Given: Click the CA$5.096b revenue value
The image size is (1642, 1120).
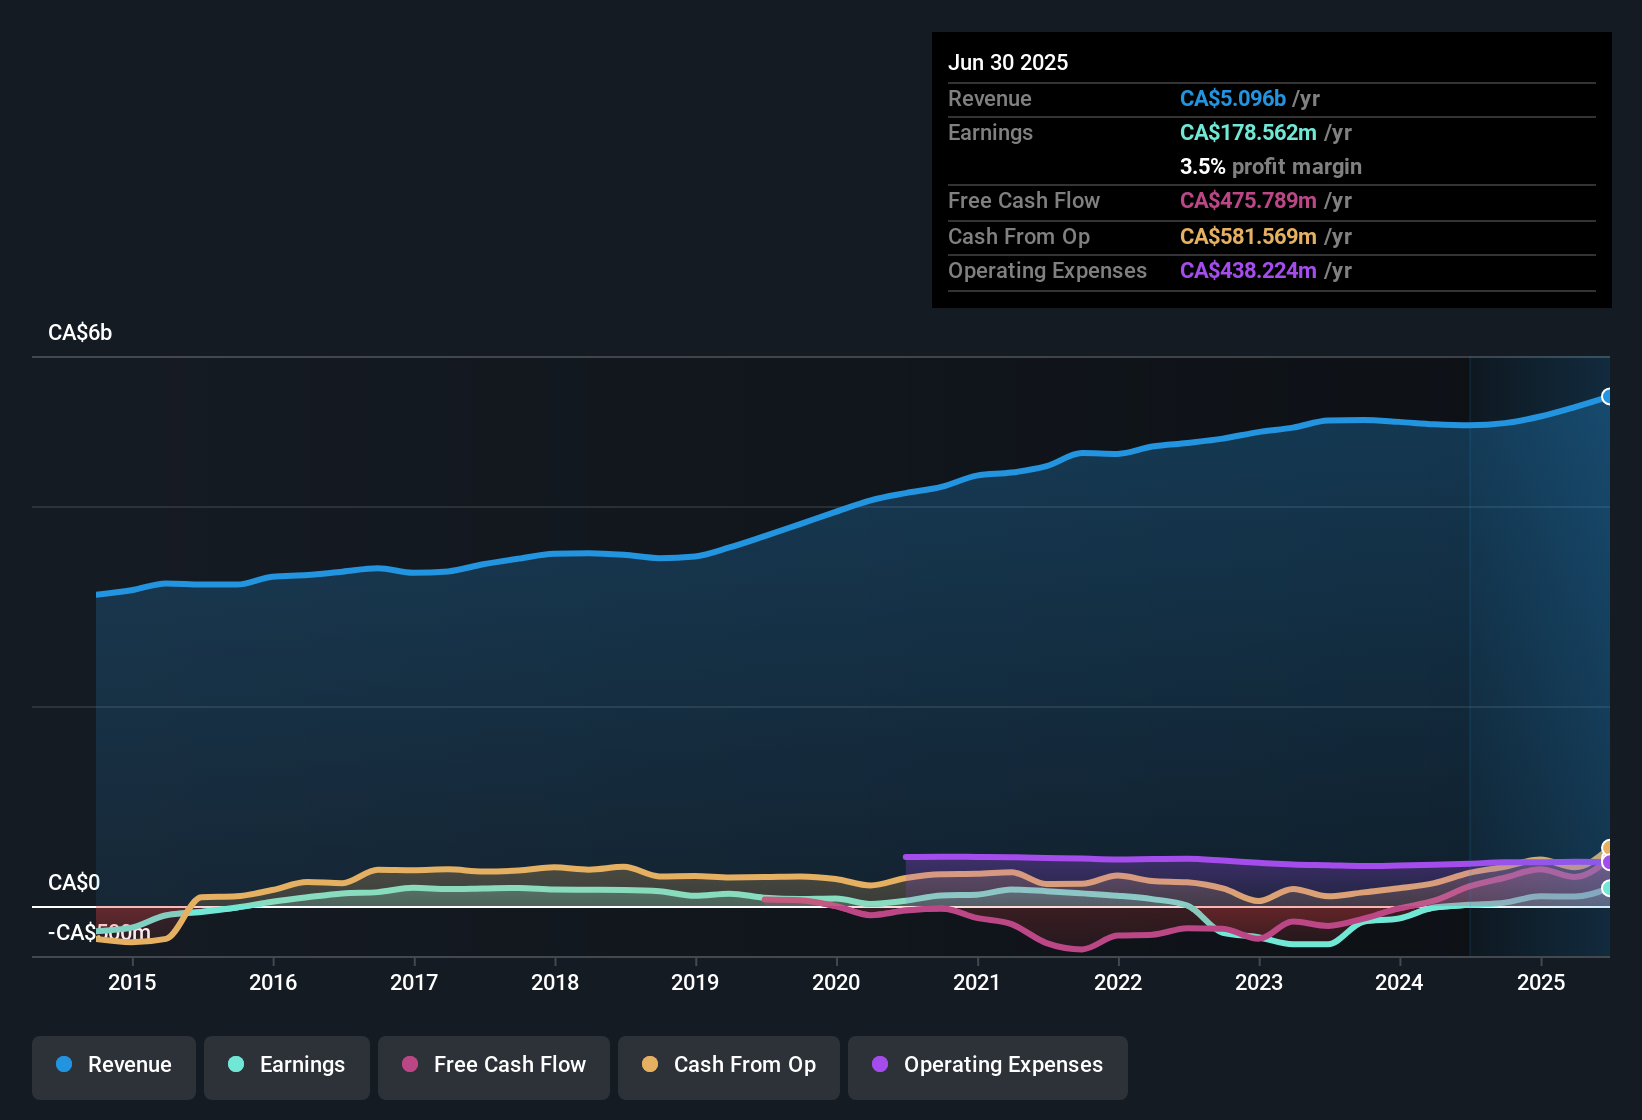Looking at the screenshot, I should [1232, 98].
